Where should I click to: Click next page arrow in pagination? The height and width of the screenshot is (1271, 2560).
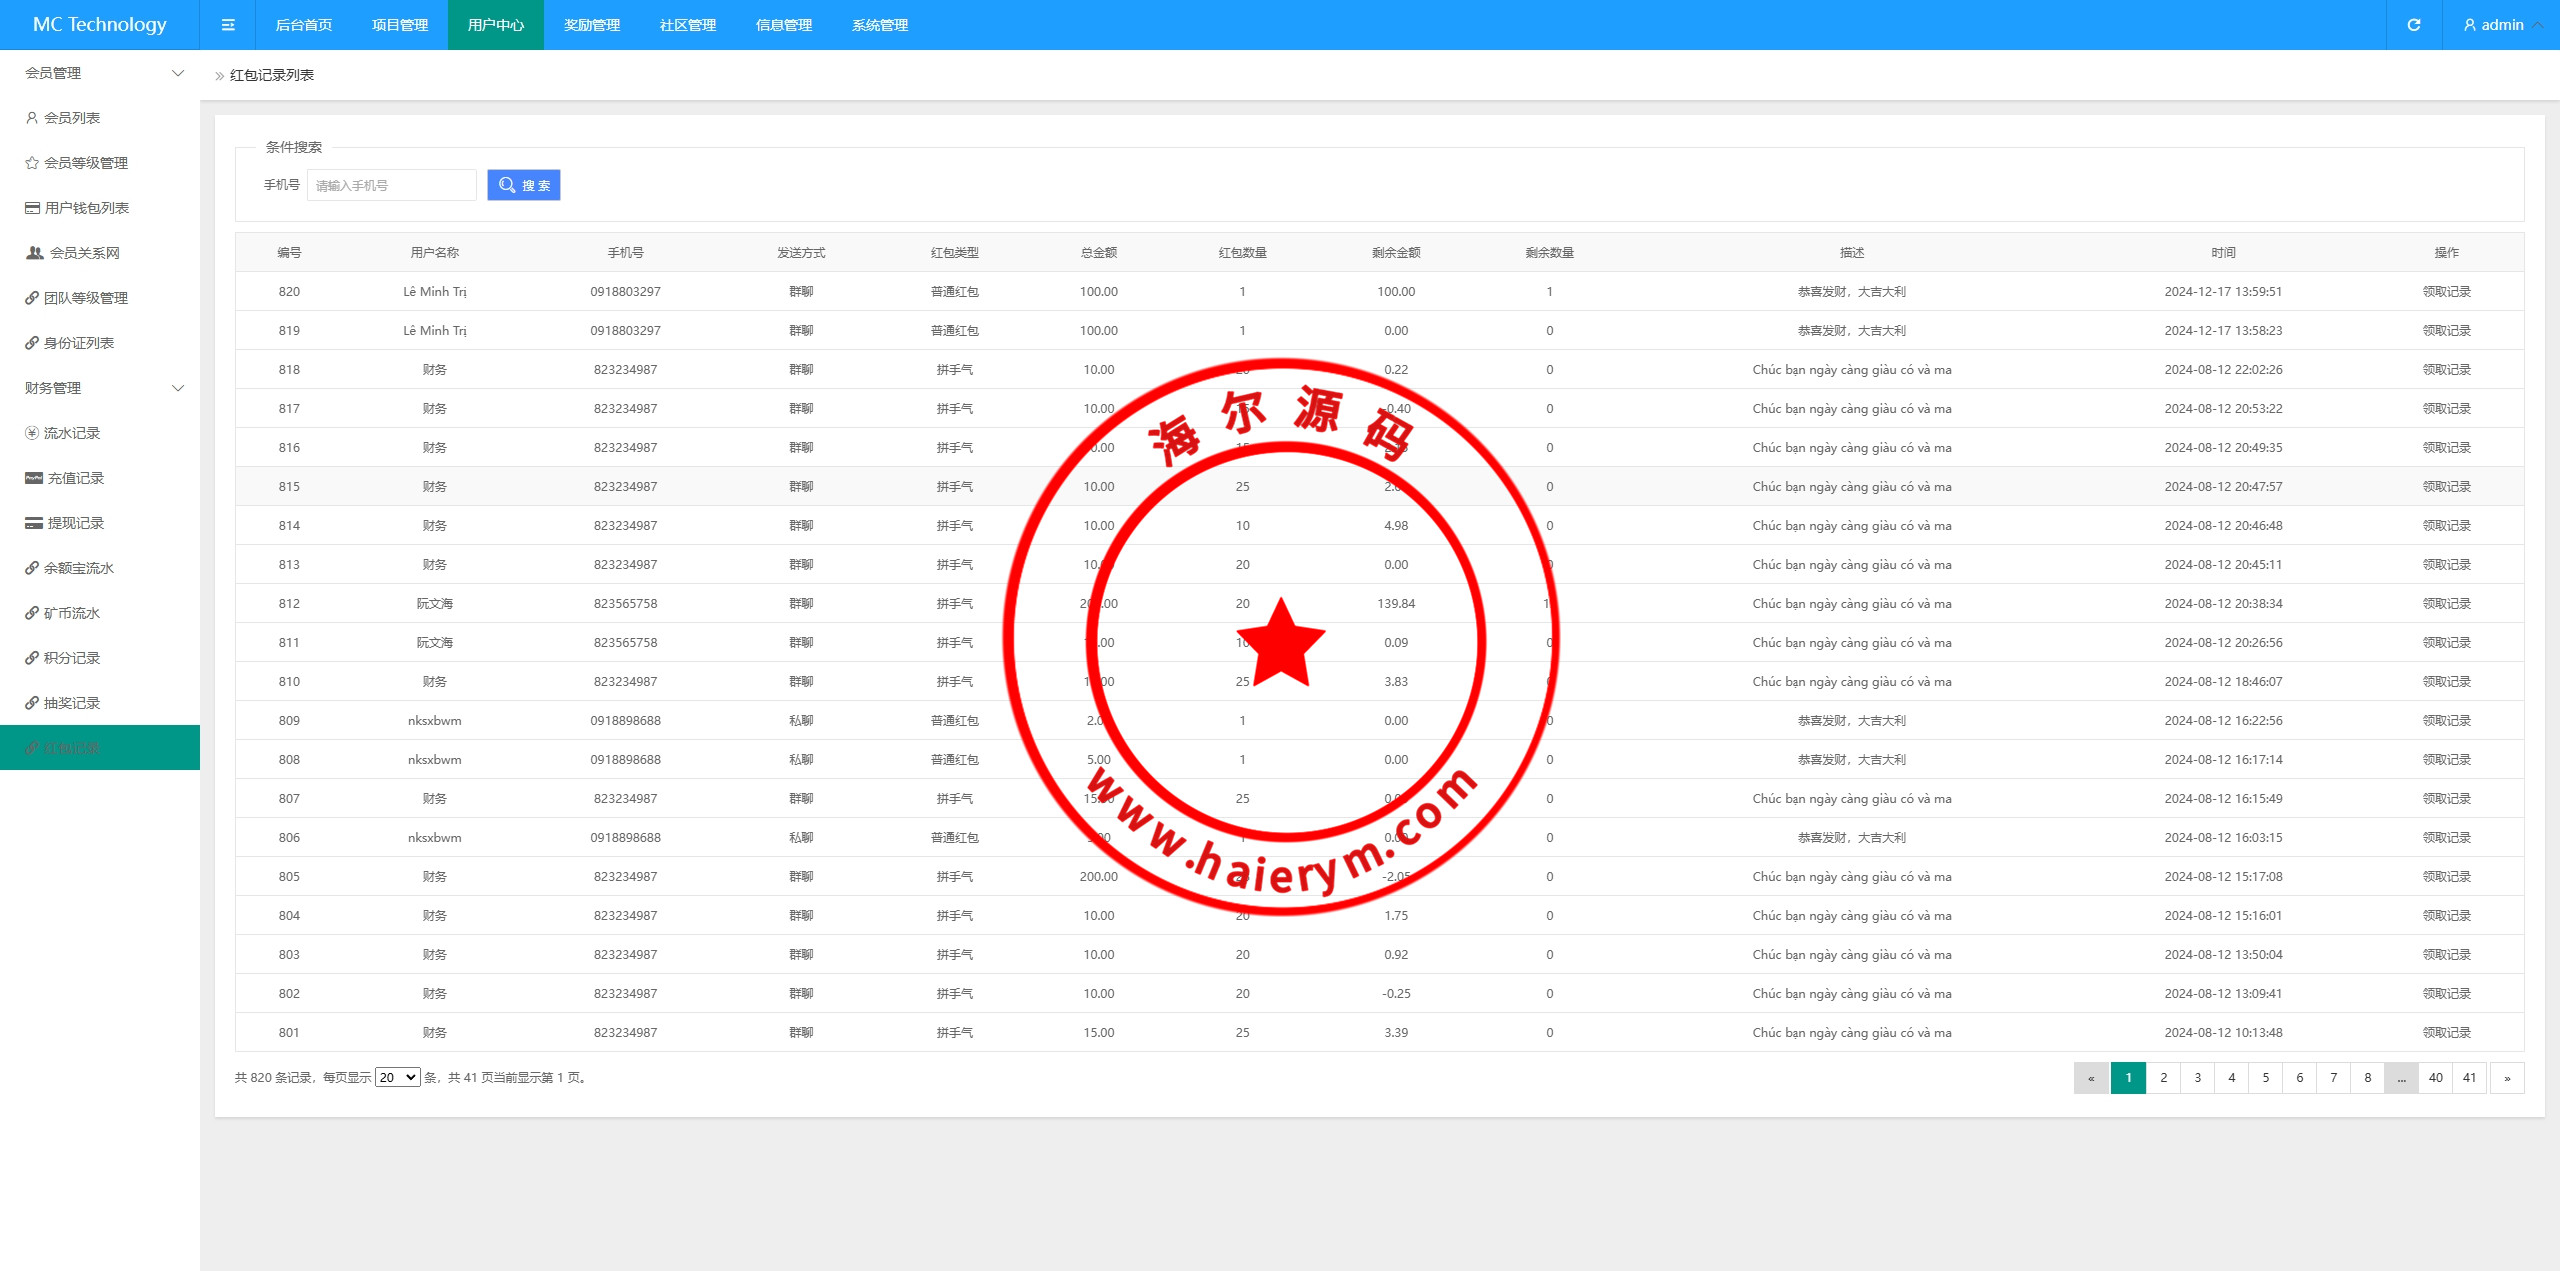click(2506, 1078)
